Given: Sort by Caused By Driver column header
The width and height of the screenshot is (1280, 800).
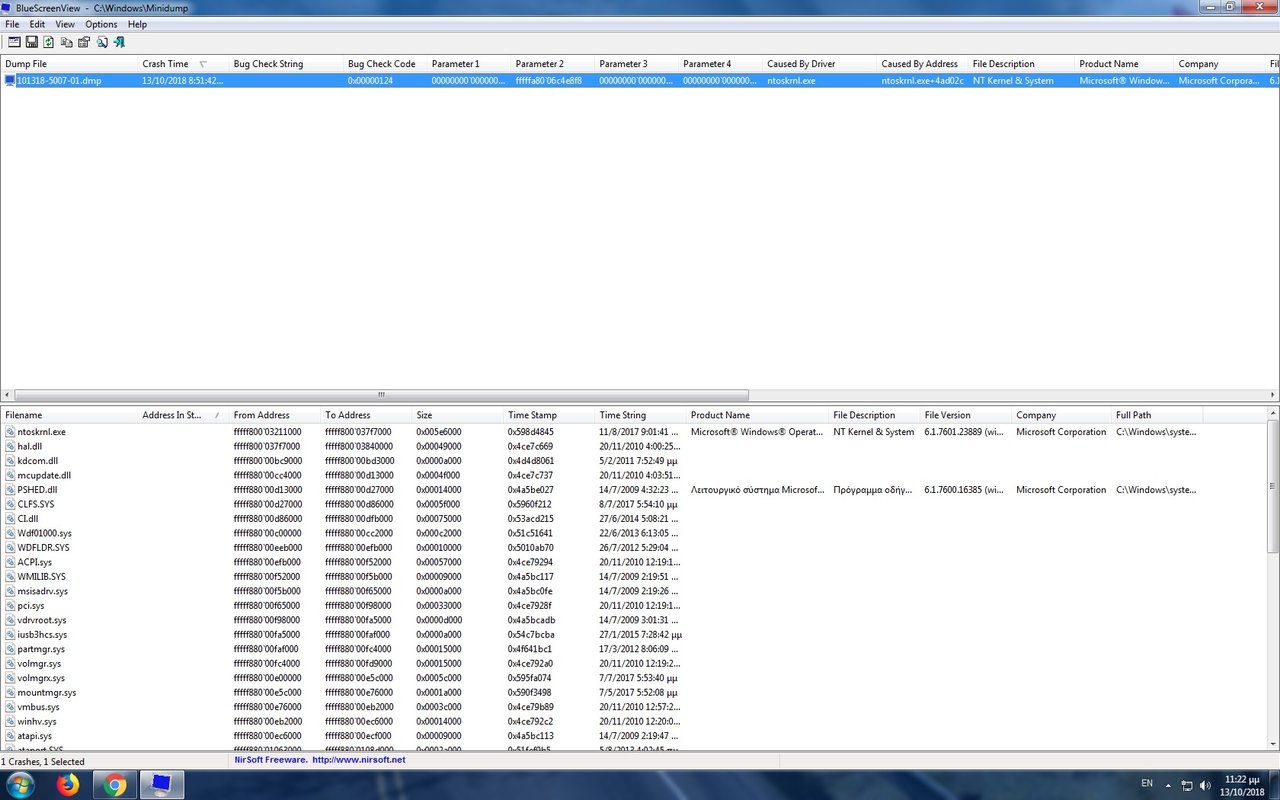Looking at the screenshot, I should tap(820, 64).
